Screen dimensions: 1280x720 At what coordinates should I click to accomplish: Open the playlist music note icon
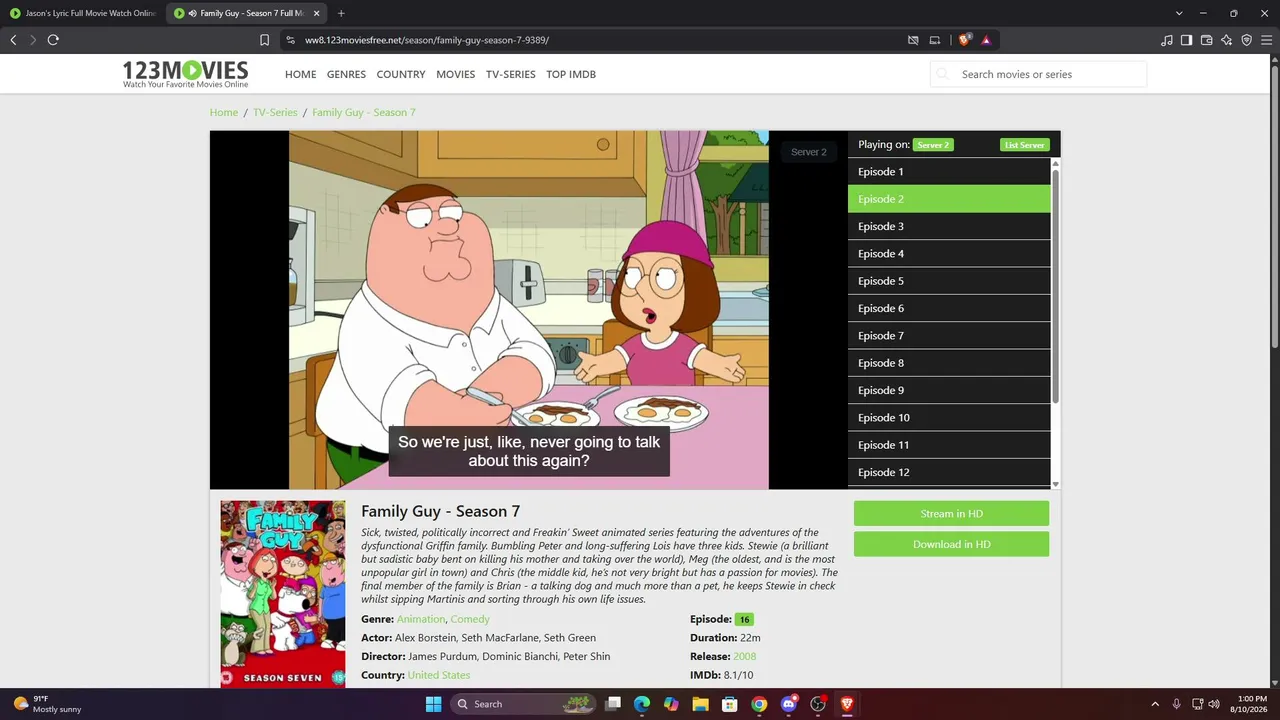pyautogui.click(x=1167, y=40)
